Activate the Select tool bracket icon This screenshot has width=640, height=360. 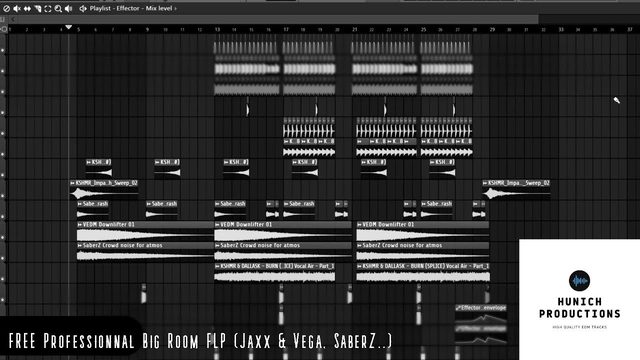click(x=48, y=8)
